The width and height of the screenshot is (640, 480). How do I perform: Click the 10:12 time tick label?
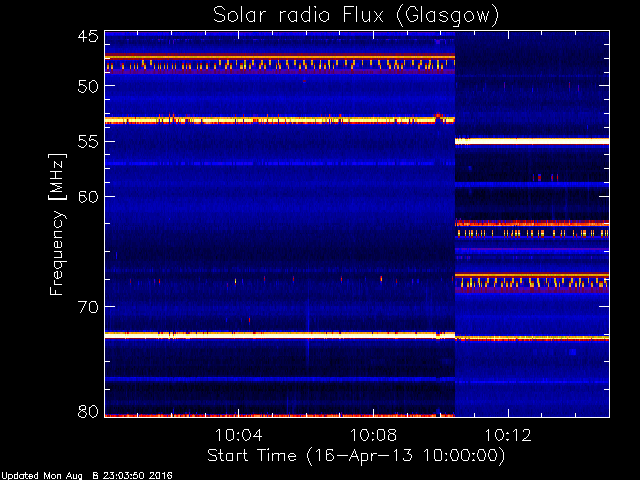[508, 435]
